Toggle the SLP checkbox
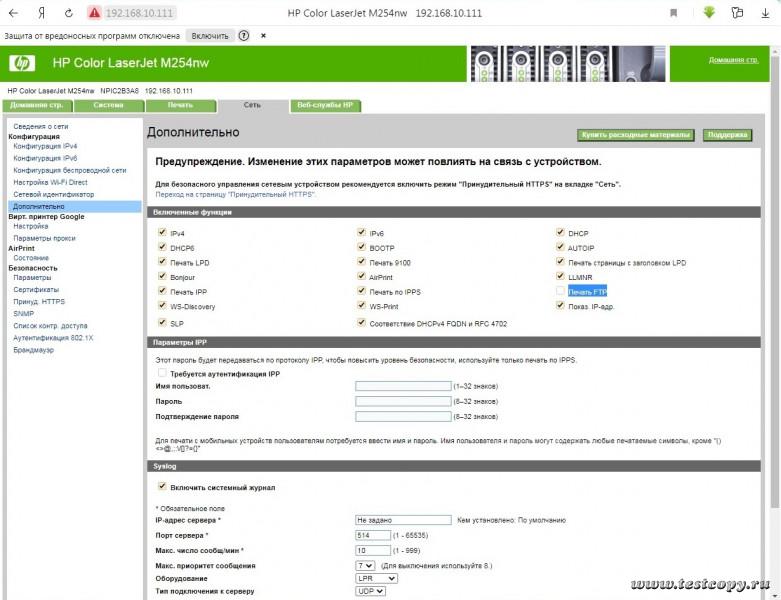This screenshot has width=781, height=600. coord(162,322)
